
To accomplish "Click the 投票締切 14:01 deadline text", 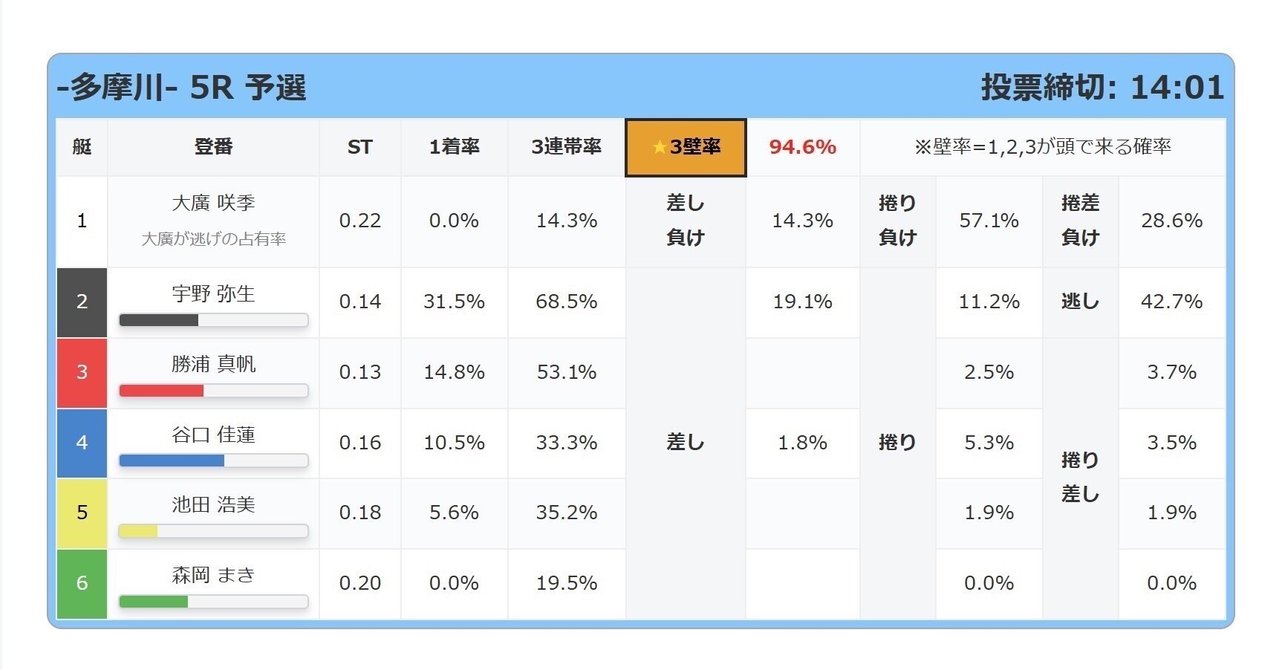I will click(1102, 88).
